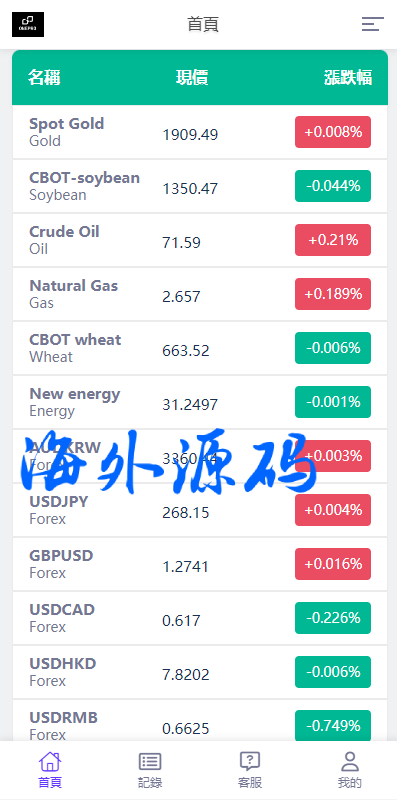Open customer service chat icon
This screenshot has width=397, height=800.
click(x=250, y=762)
